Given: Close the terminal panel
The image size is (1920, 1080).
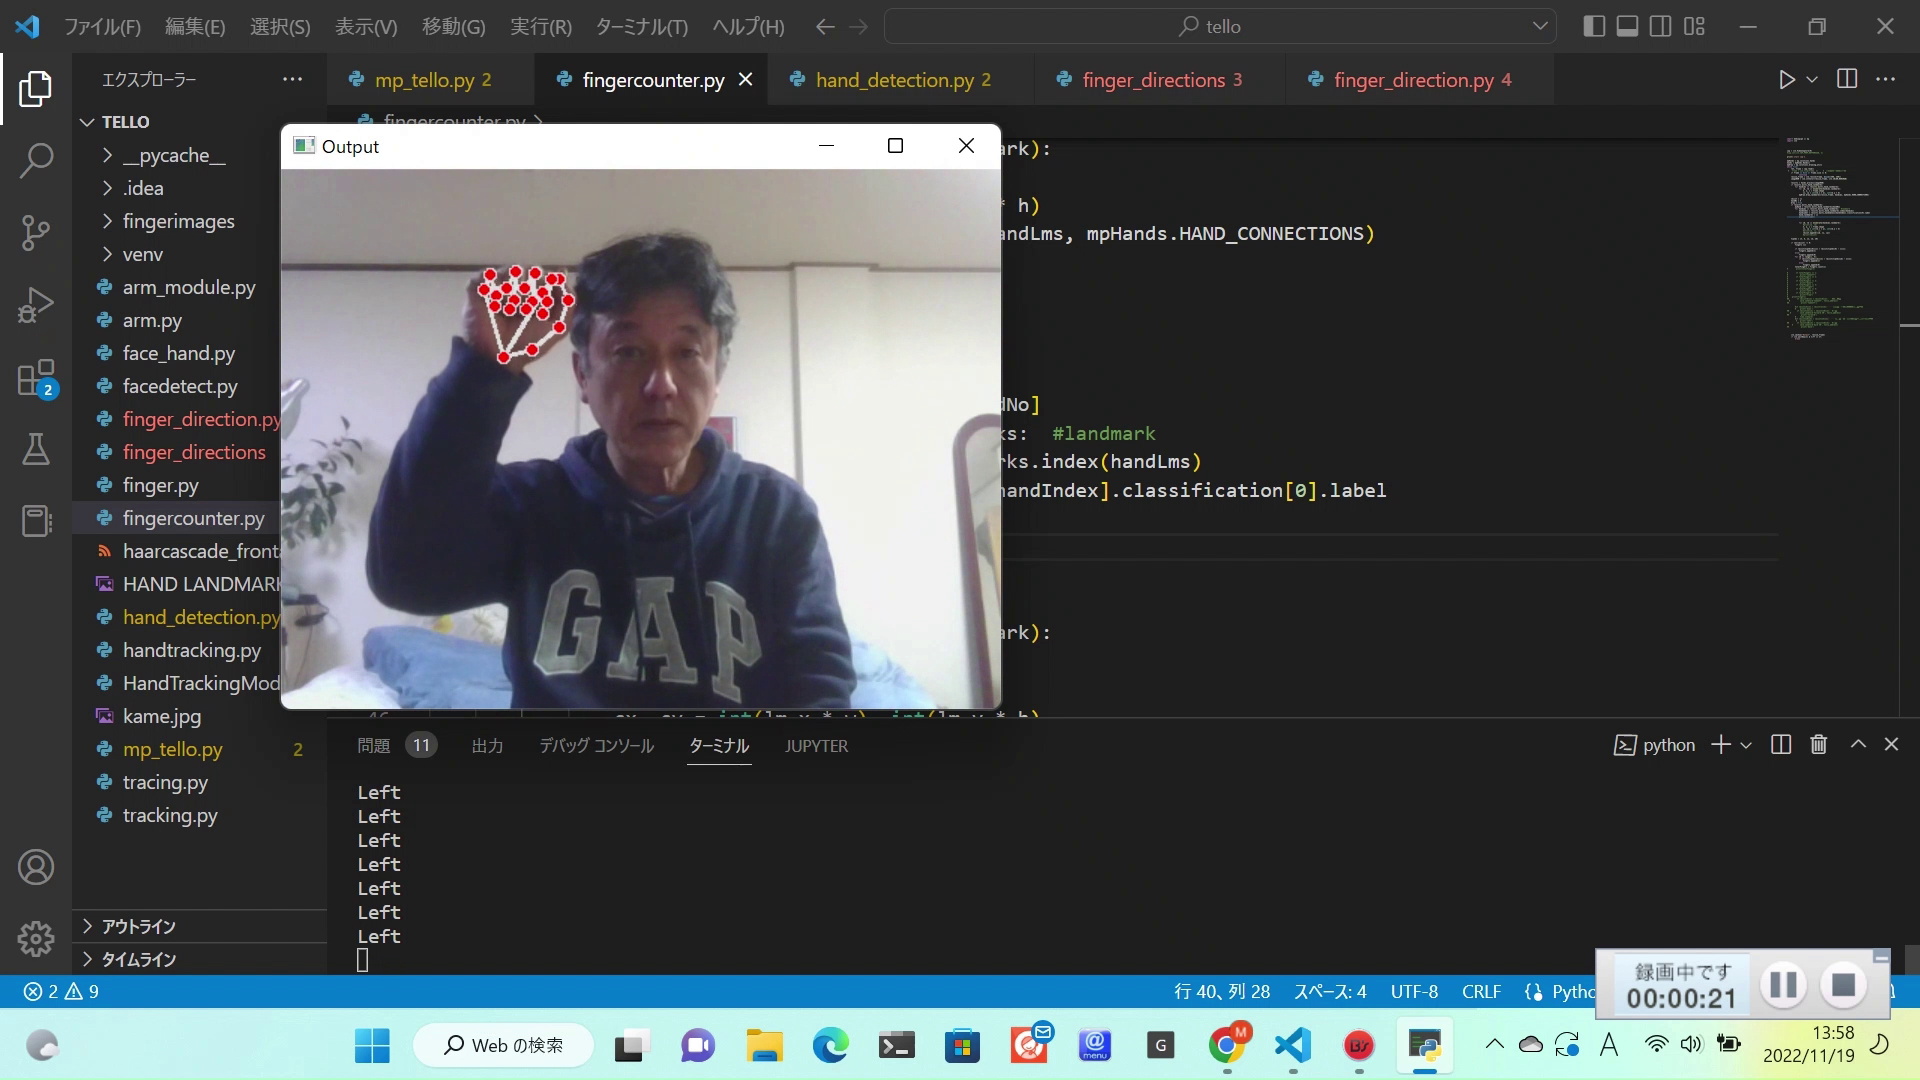Looking at the screenshot, I should [x=1891, y=745].
